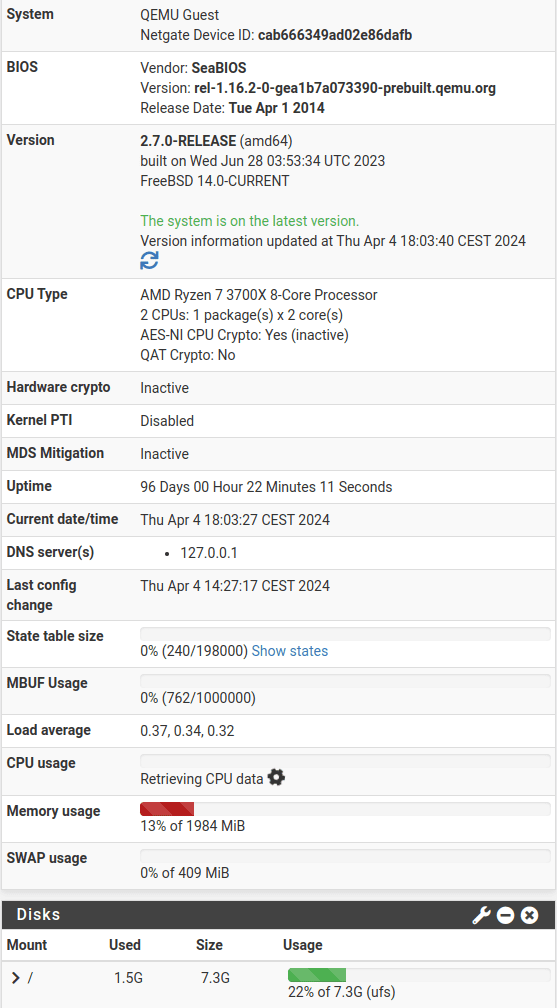Click the Memory usage progress bar

point(345,809)
